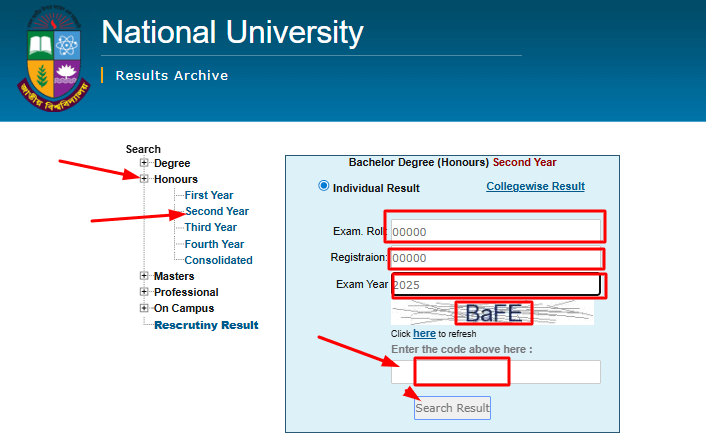Open the Professional category label

(x=186, y=292)
